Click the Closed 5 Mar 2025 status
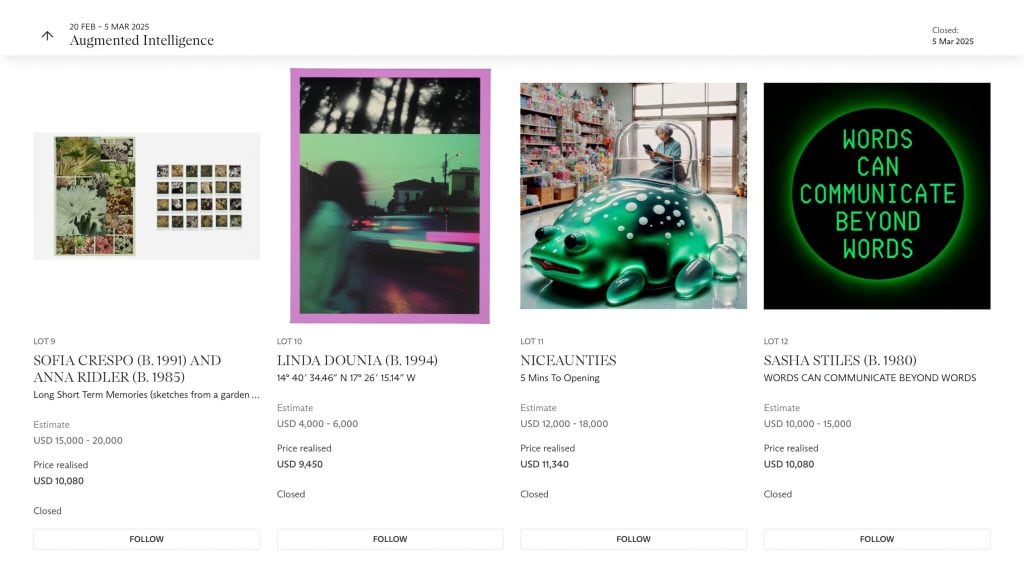This screenshot has width=1024, height=576. click(952, 35)
